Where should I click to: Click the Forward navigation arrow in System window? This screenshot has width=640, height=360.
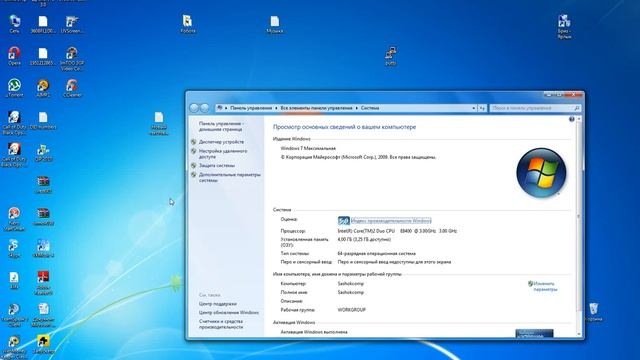point(205,108)
